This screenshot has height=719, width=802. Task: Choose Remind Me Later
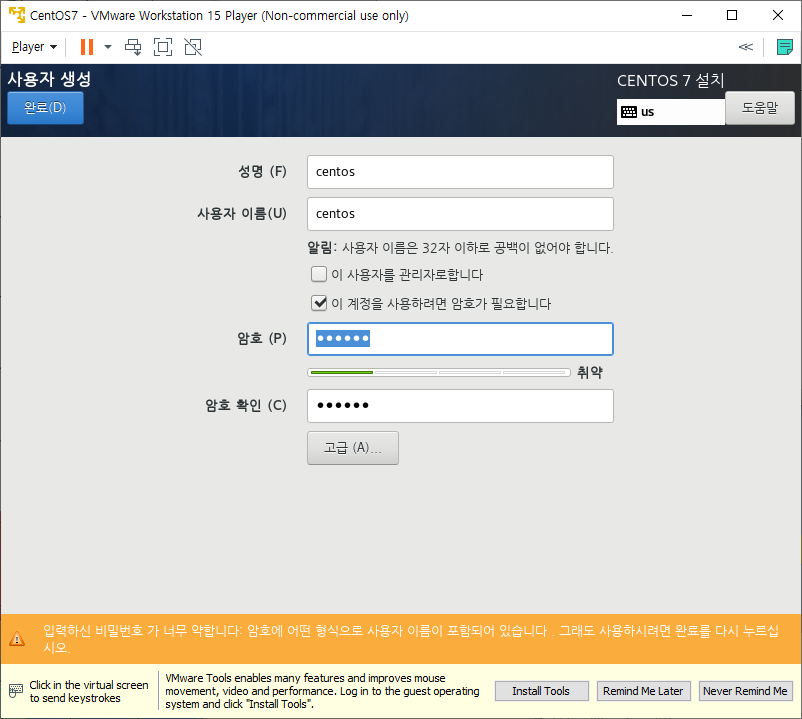[643, 691]
